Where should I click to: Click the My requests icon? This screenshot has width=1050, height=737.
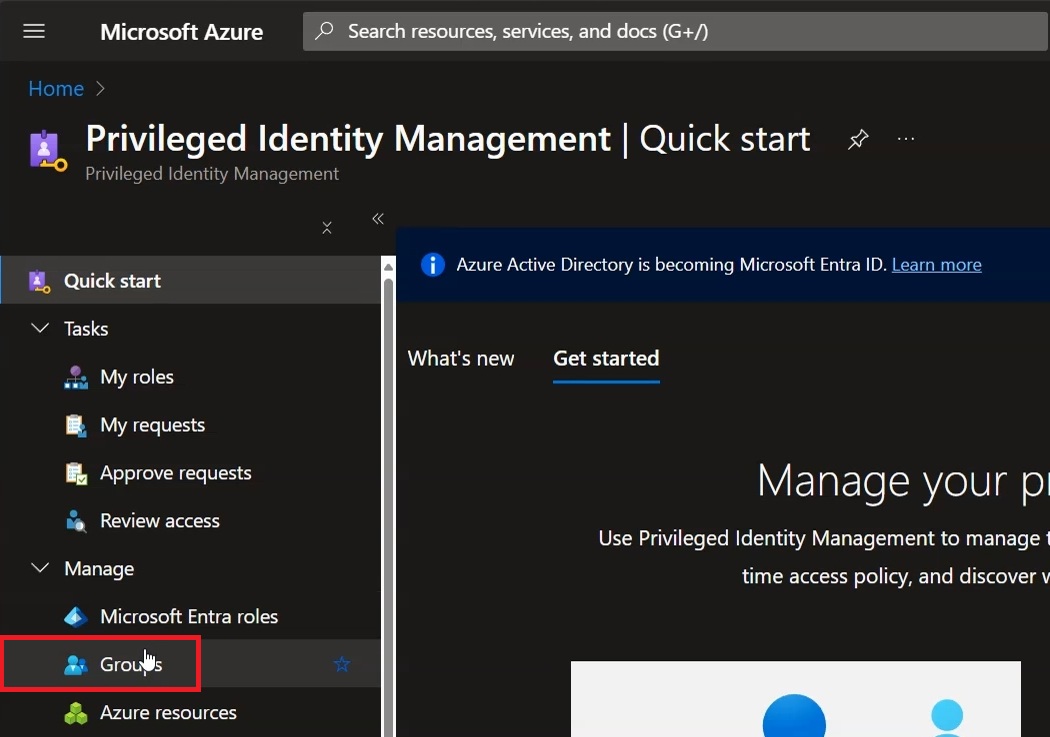[x=76, y=426]
